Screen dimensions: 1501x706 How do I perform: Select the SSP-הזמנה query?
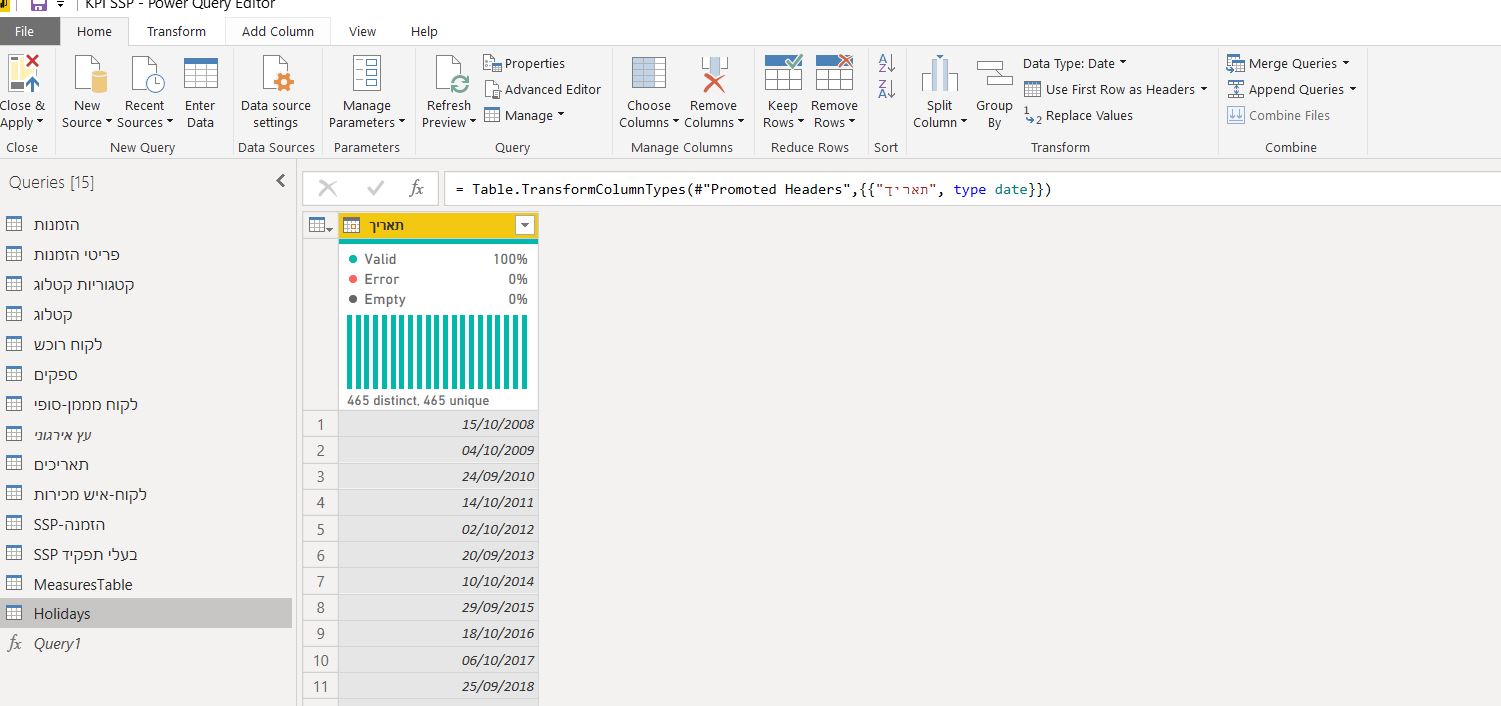point(146,524)
